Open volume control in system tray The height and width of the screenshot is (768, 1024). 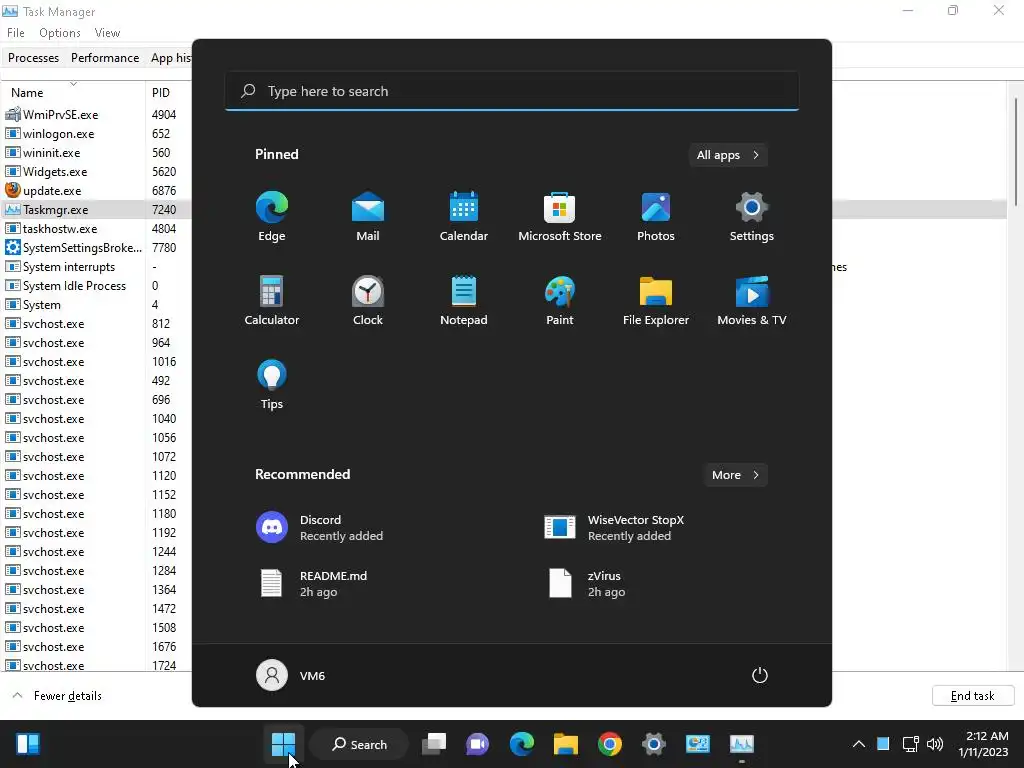click(935, 744)
